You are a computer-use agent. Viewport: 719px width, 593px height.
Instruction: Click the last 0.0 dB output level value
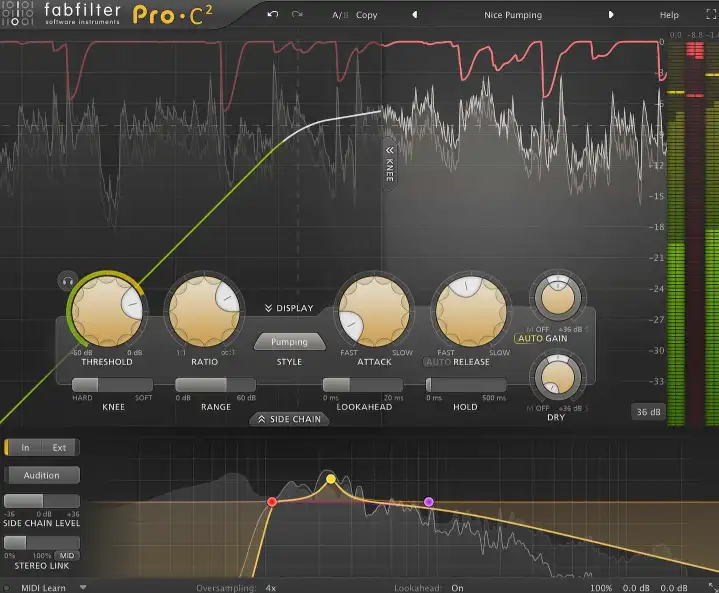click(674, 588)
